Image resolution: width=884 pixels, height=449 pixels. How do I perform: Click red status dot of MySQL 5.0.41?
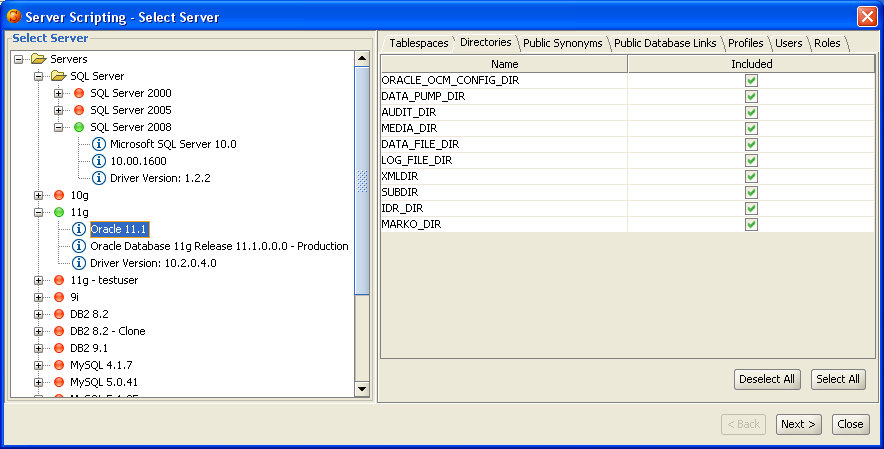[x=59, y=382]
